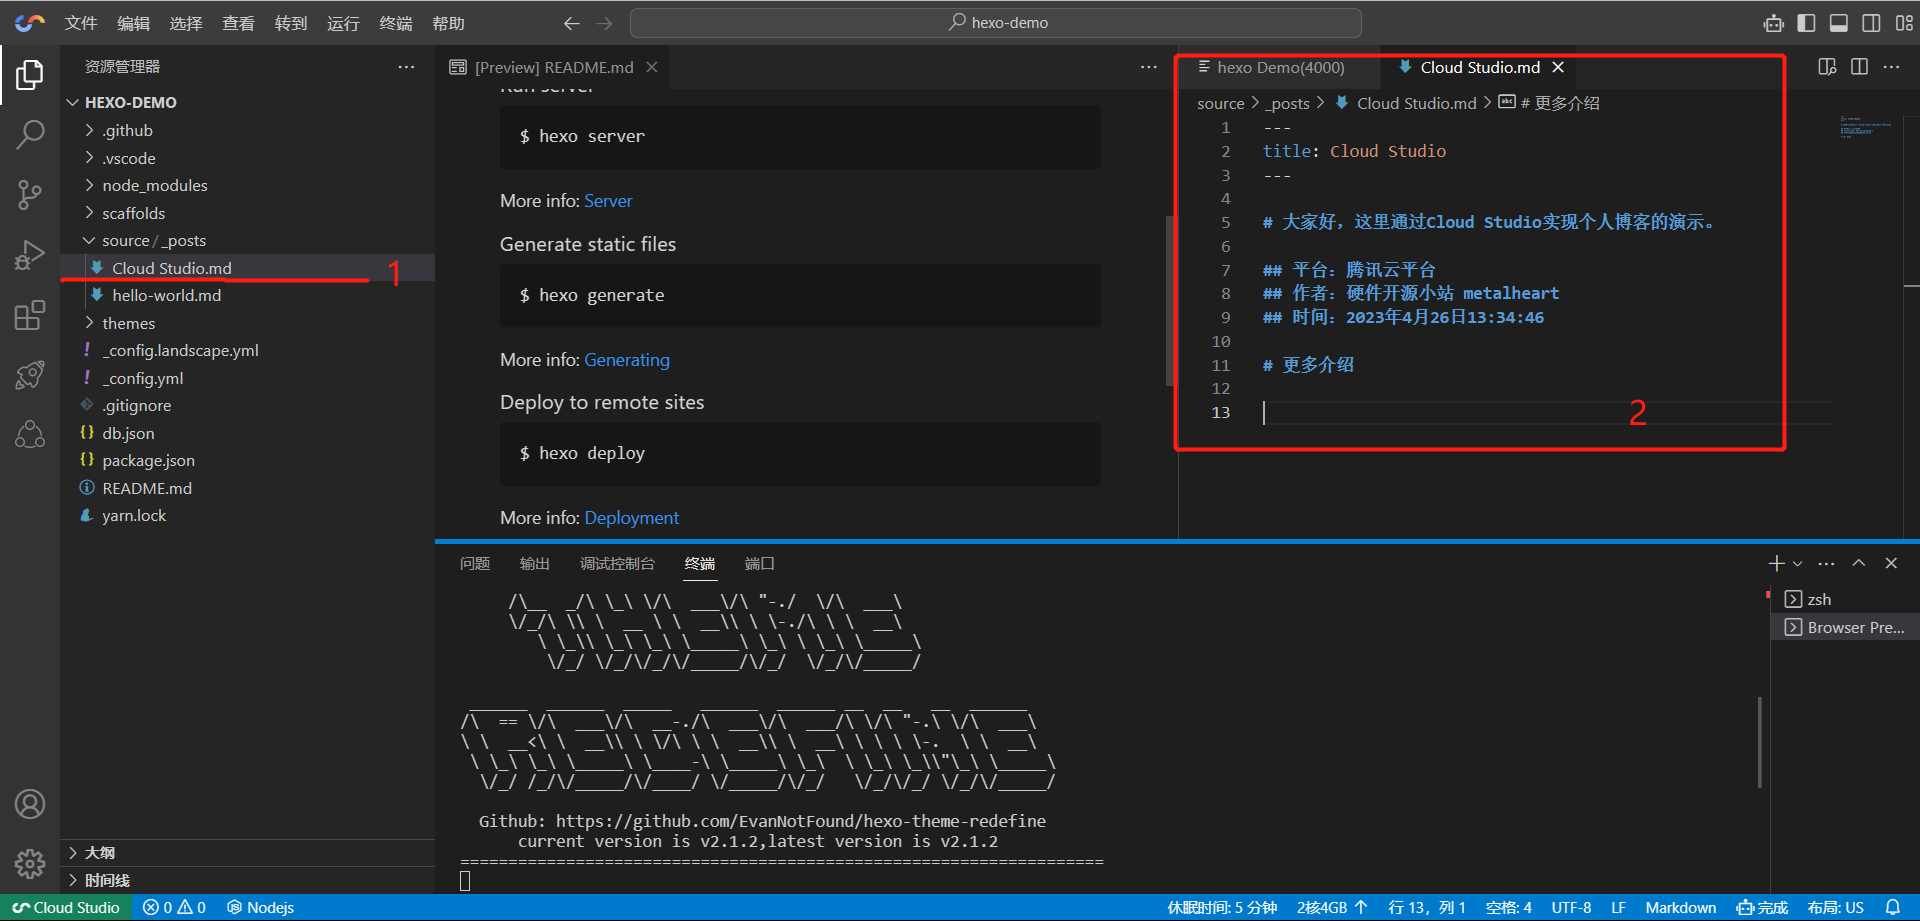Click UTF-8 encoding in status bar
The image size is (1920, 921).
1571,907
